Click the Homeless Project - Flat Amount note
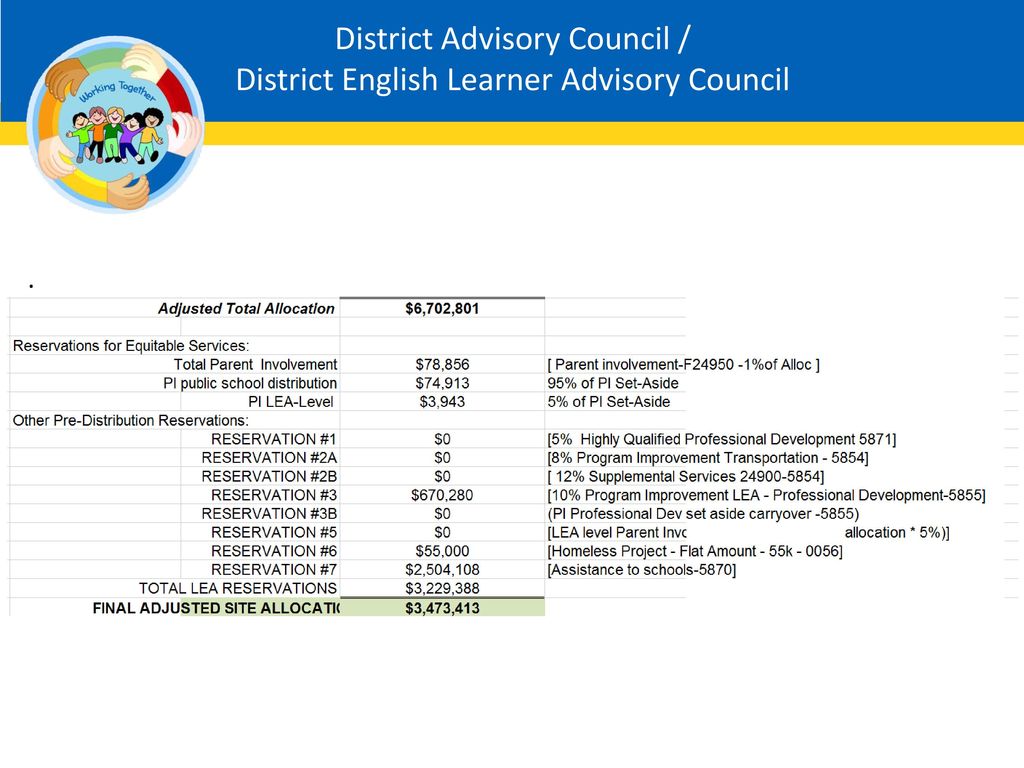Screen dimensions: 1024x768 pos(695,551)
